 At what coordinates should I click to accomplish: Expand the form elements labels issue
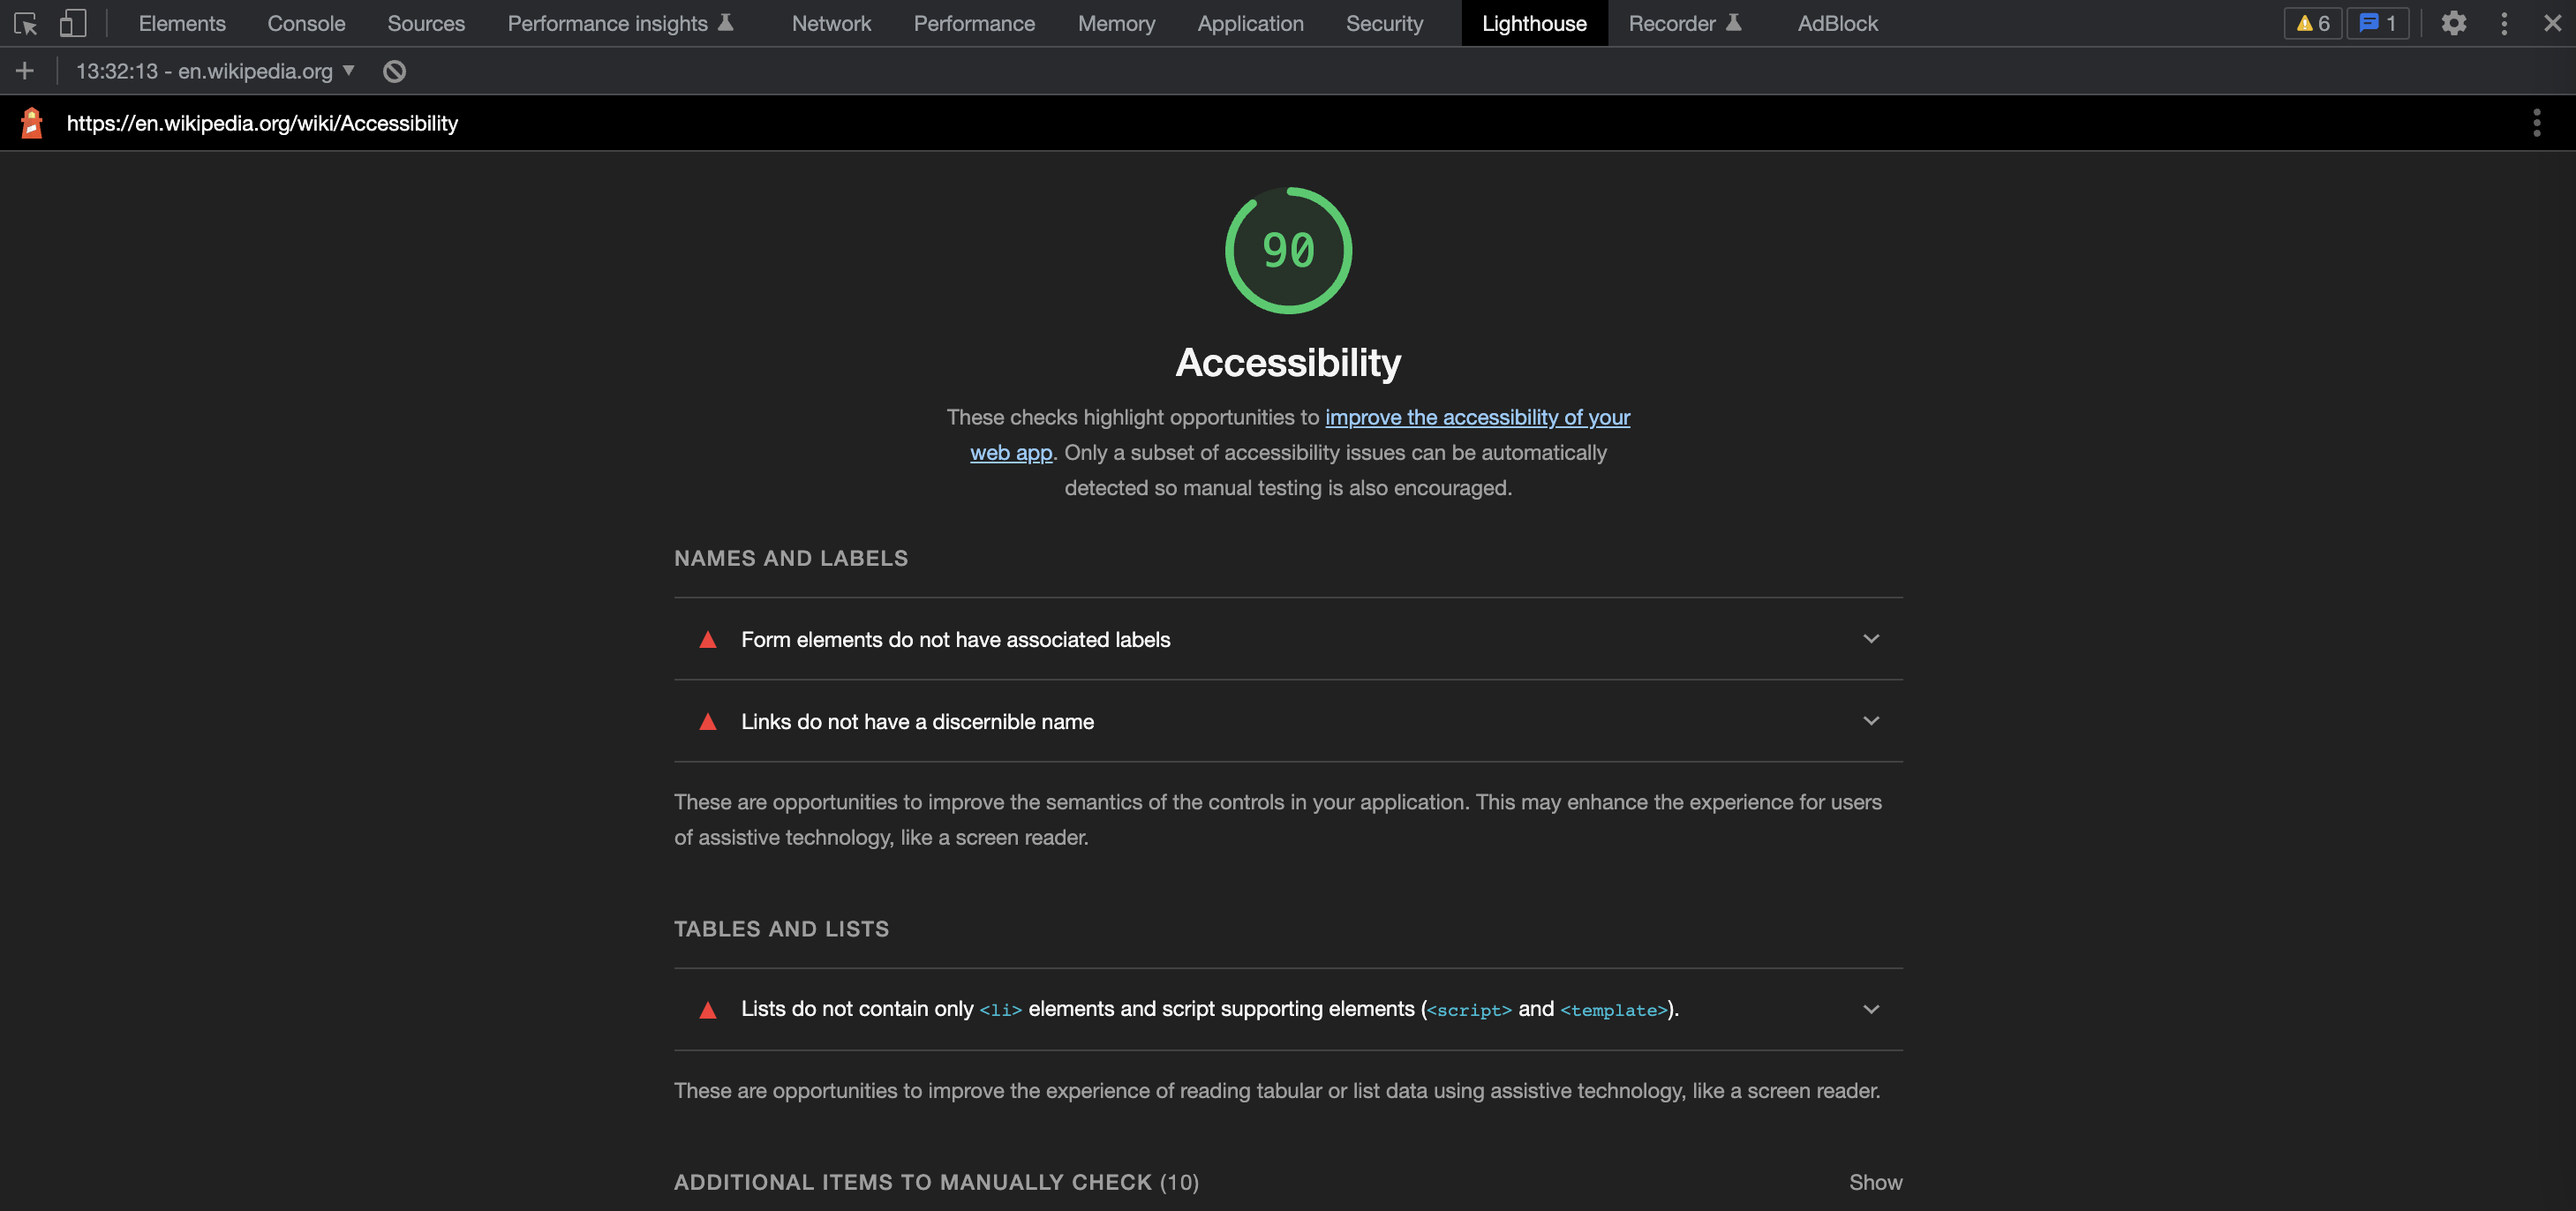point(1872,637)
